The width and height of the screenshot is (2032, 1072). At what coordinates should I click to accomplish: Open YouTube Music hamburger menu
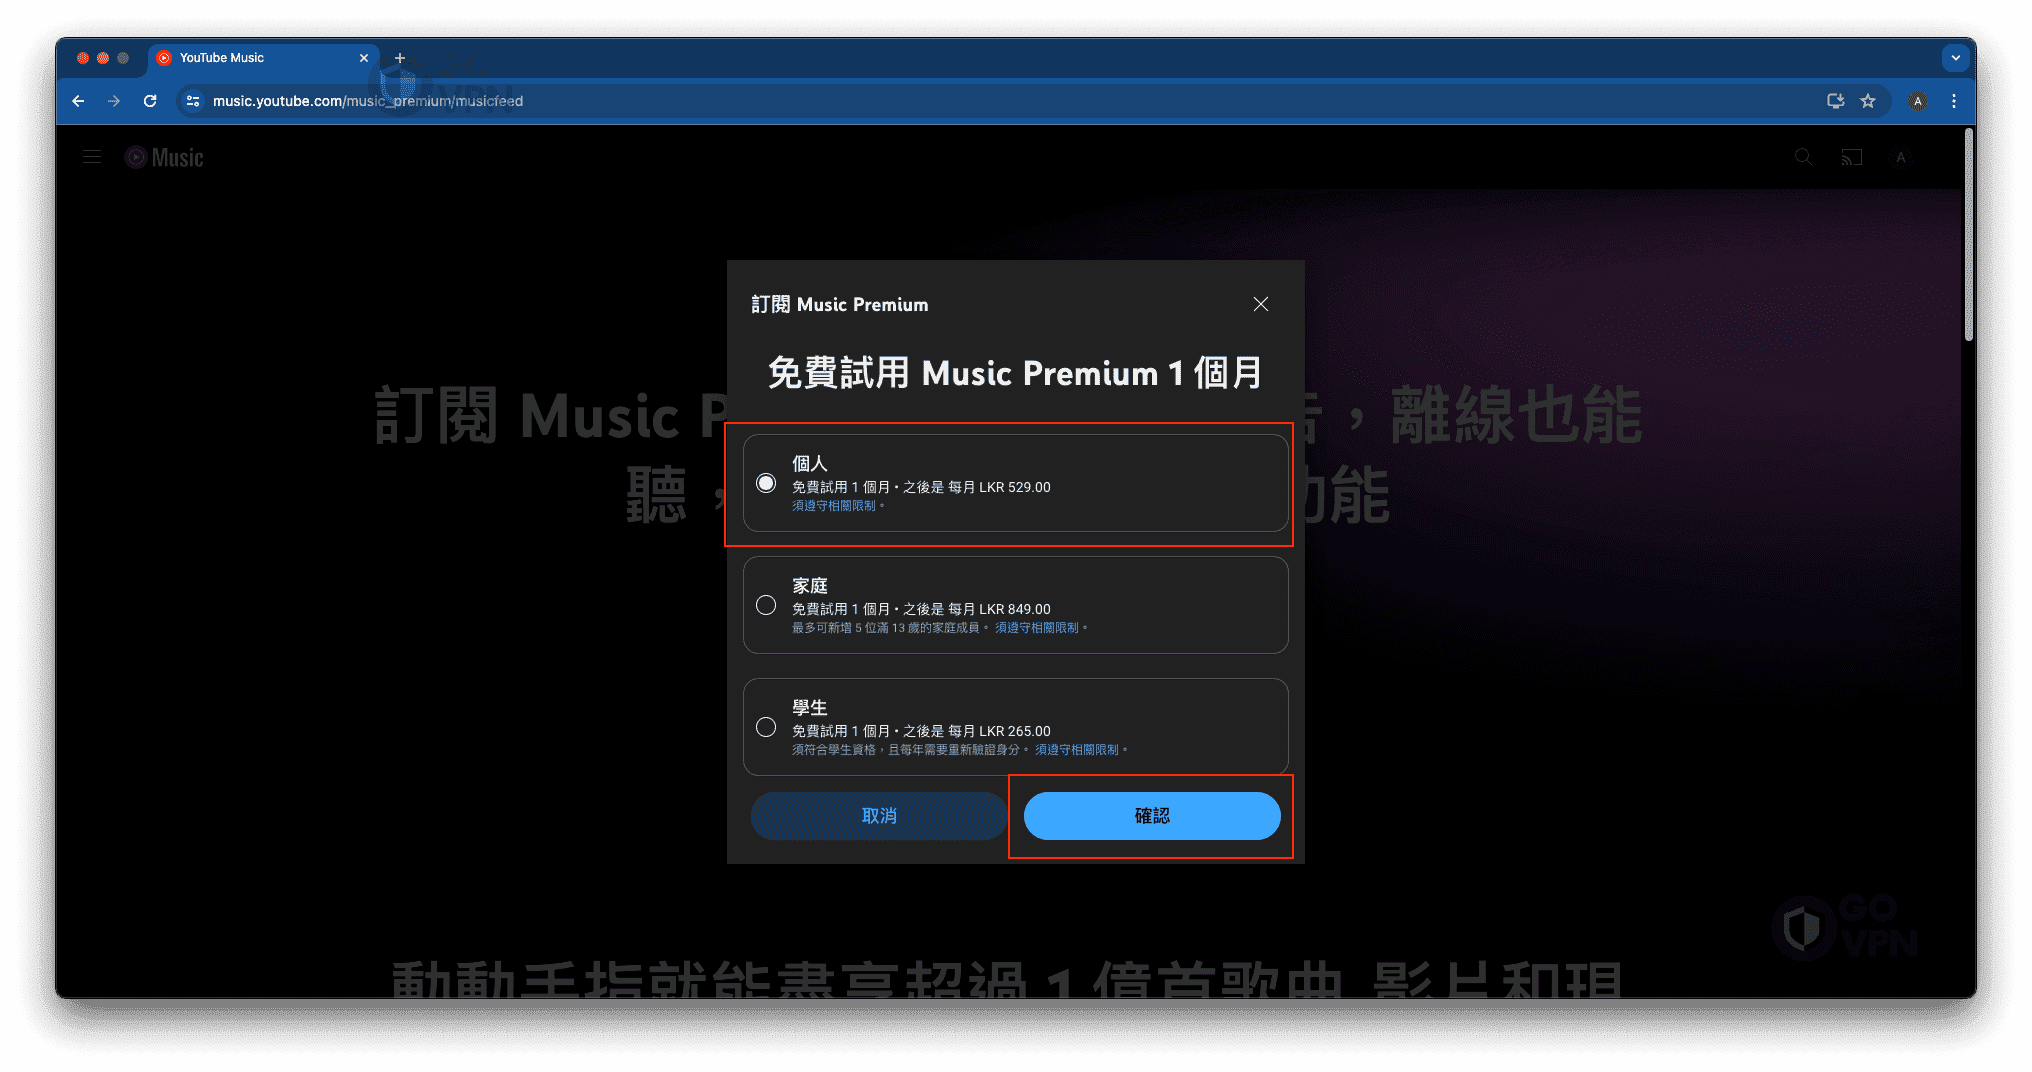point(92,157)
